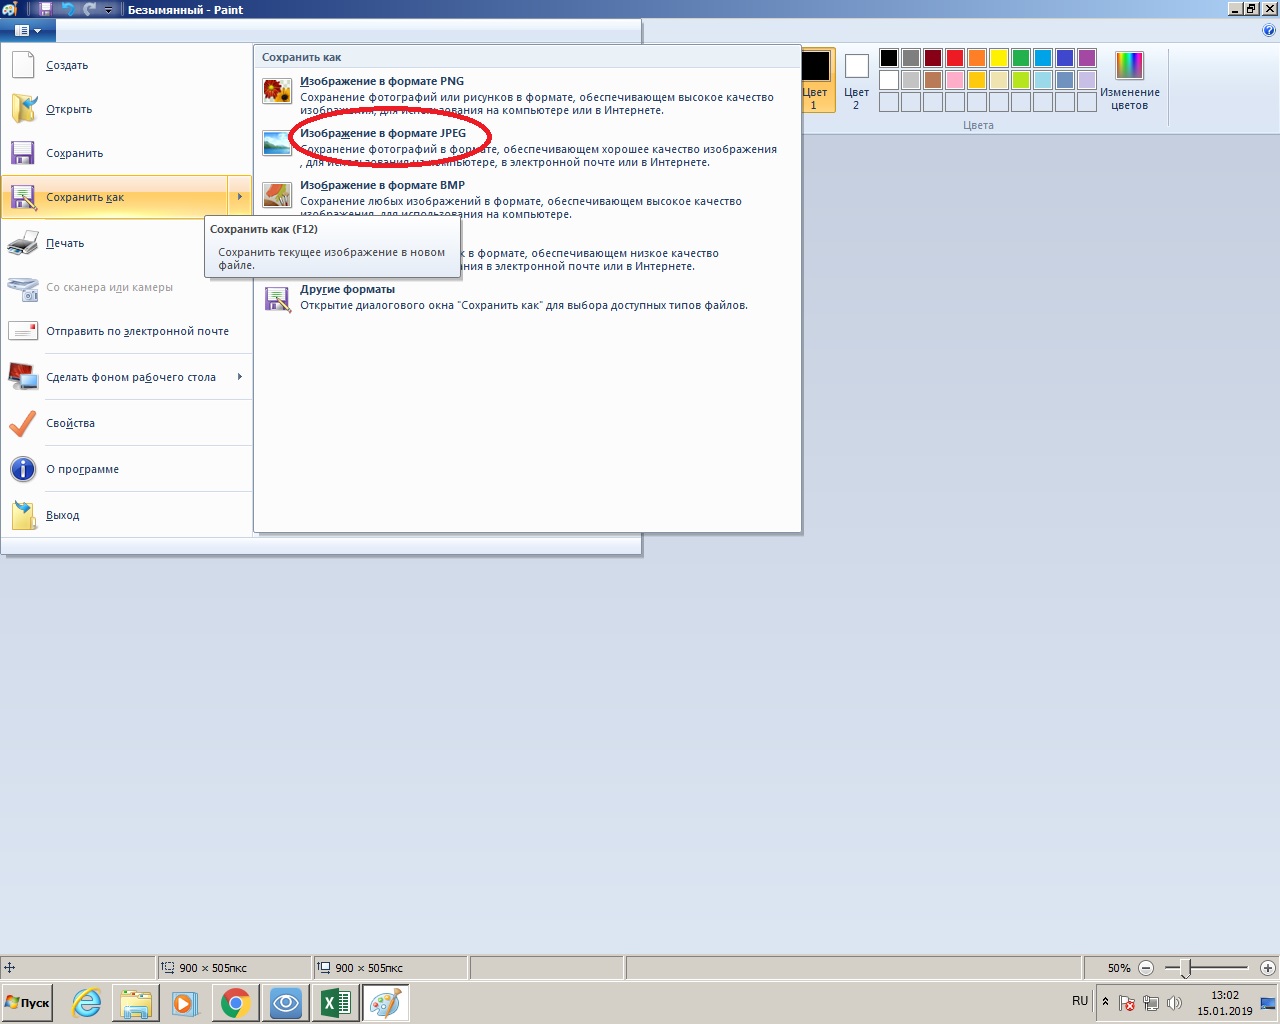
Task: Choose Создать from the file menu
Action: tap(126, 65)
